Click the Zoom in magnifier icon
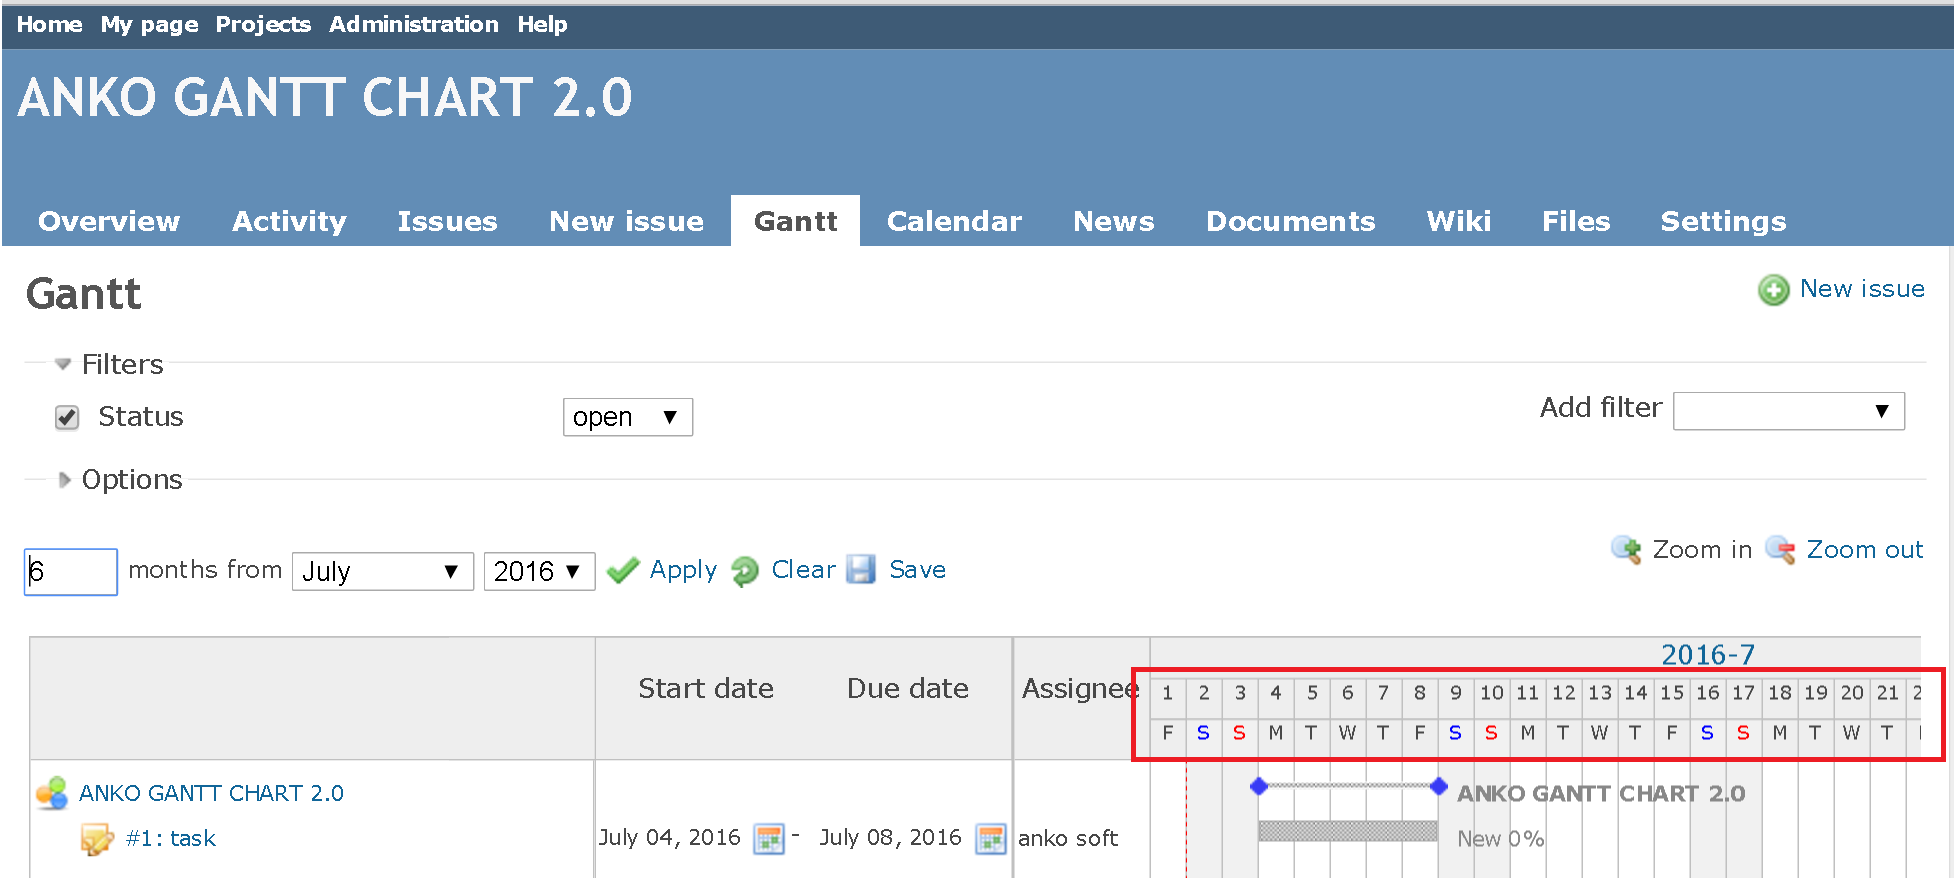Screen dimensions: 1954x878 pyautogui.click(x=1626, y=550)
